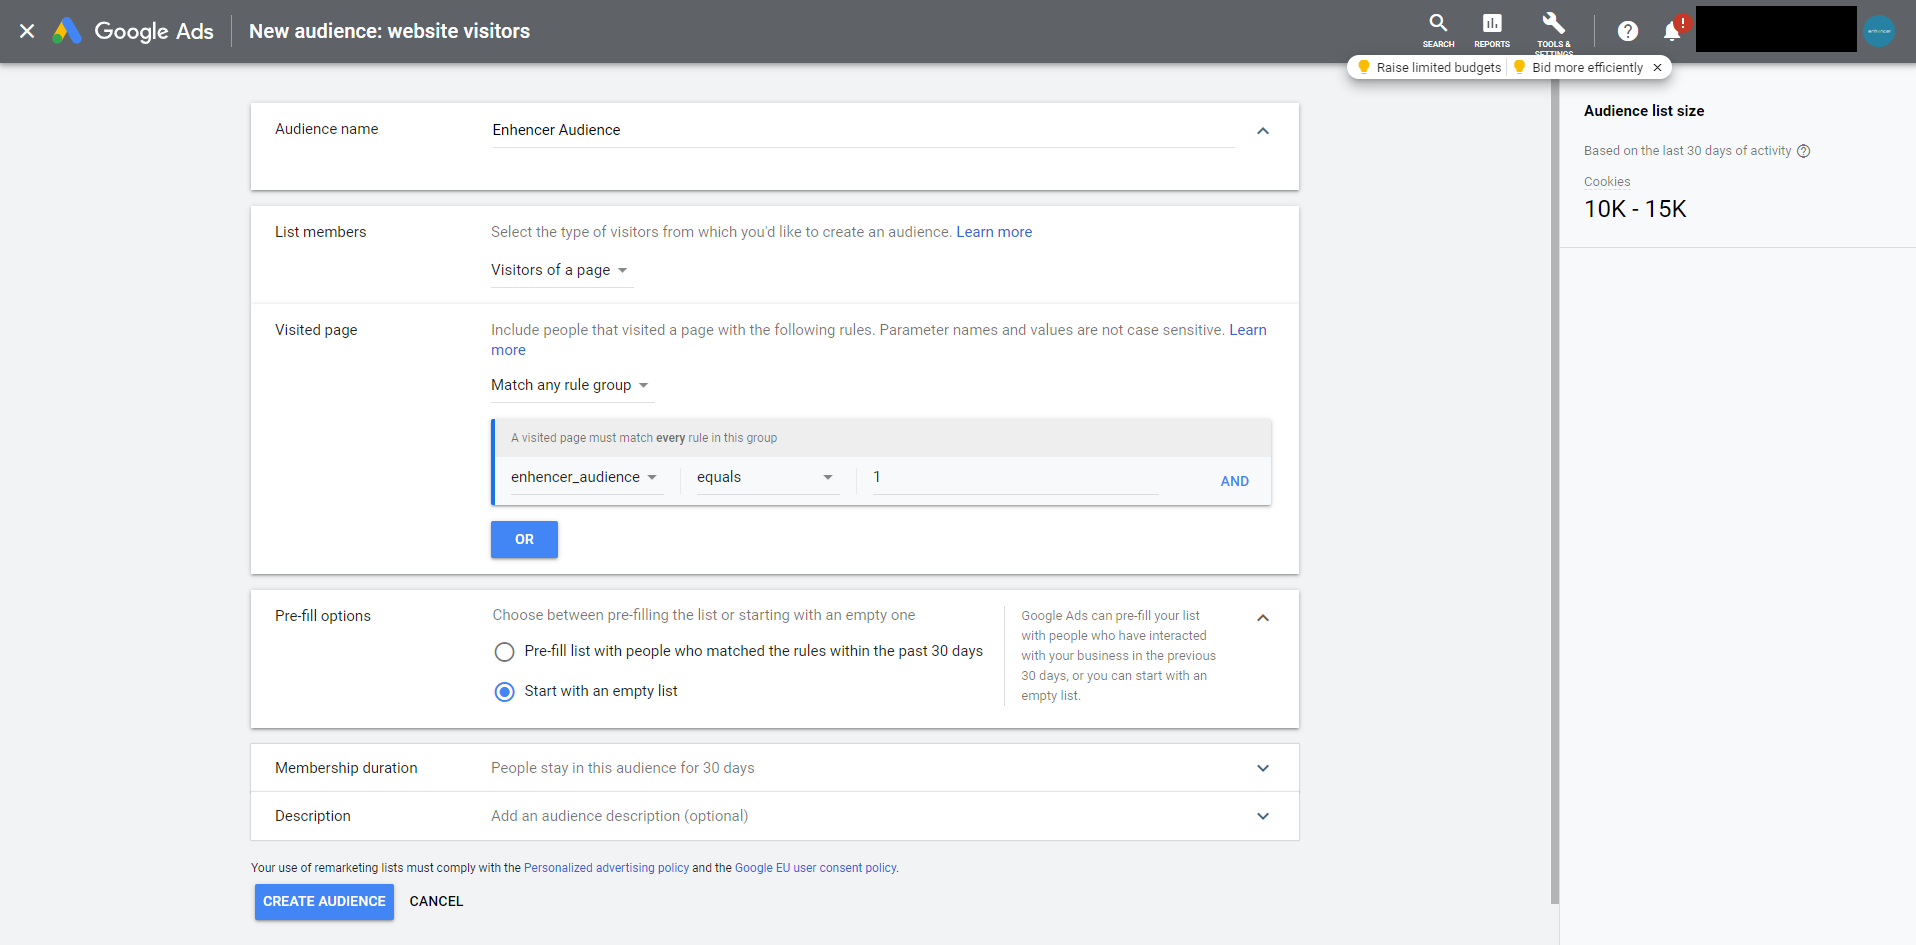This screenshot has height=945, width=1916.
Task: Click CREATE AUDIENCE button
Action: (324, 901)
